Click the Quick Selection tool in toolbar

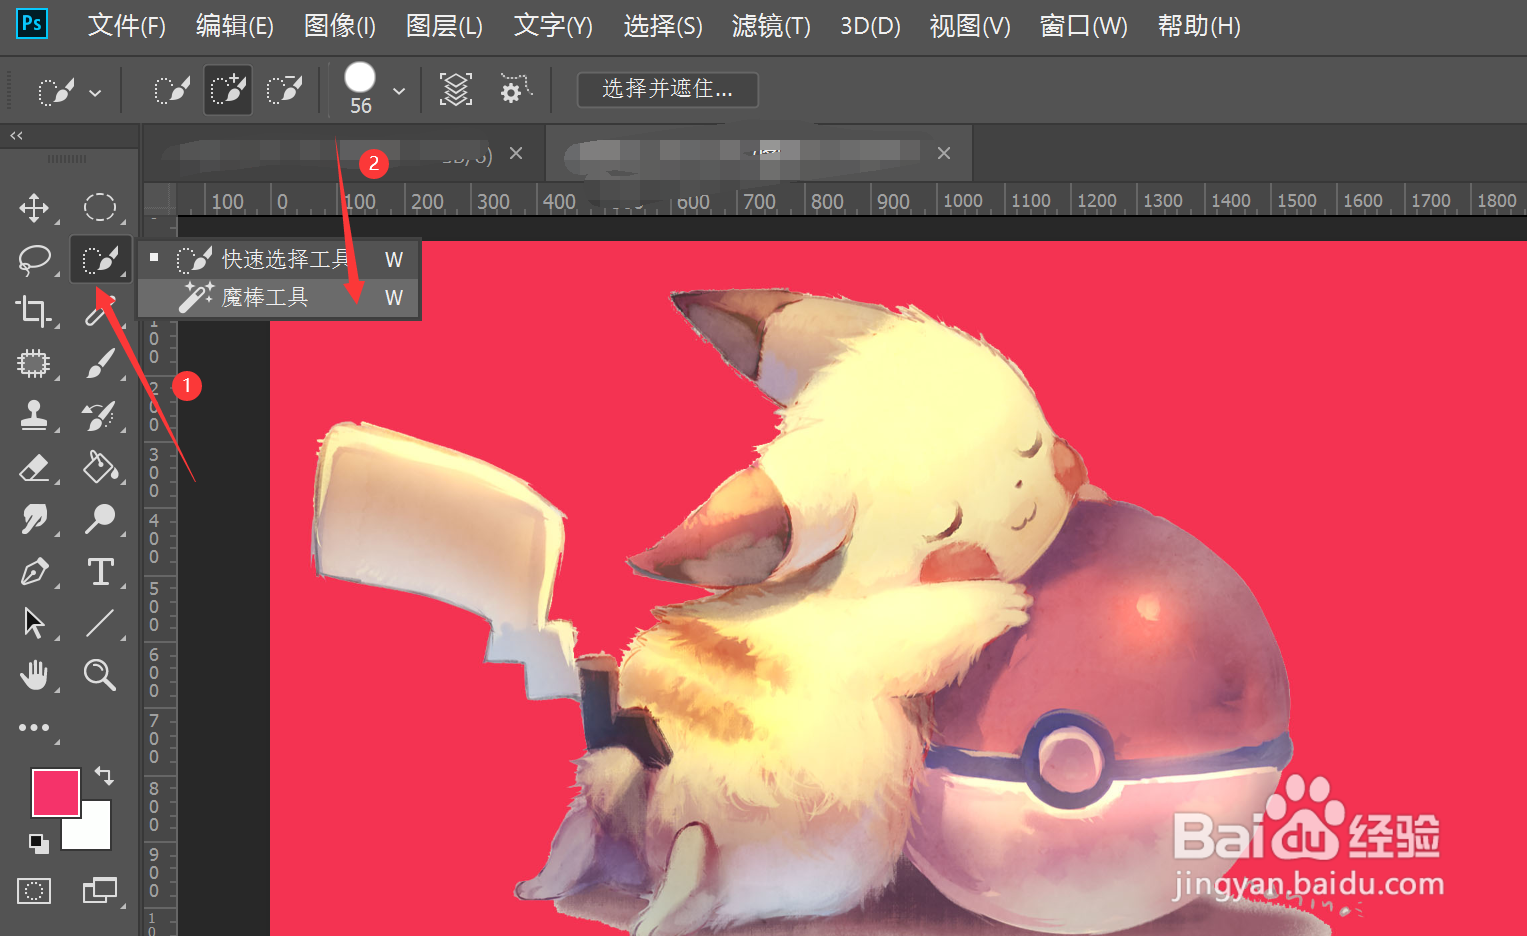coord(100,260)
